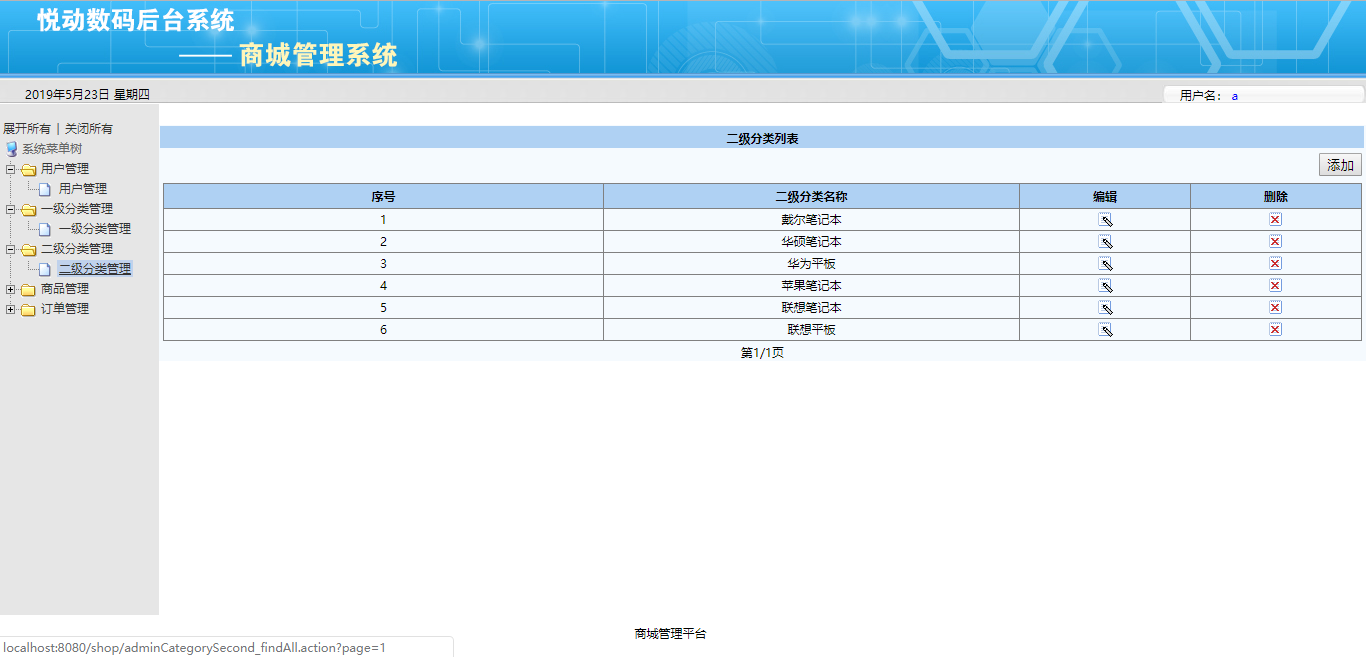Open the 订单管理 folder label
The width and height of the screenshot is (1366, 657).
click(65, 309)
